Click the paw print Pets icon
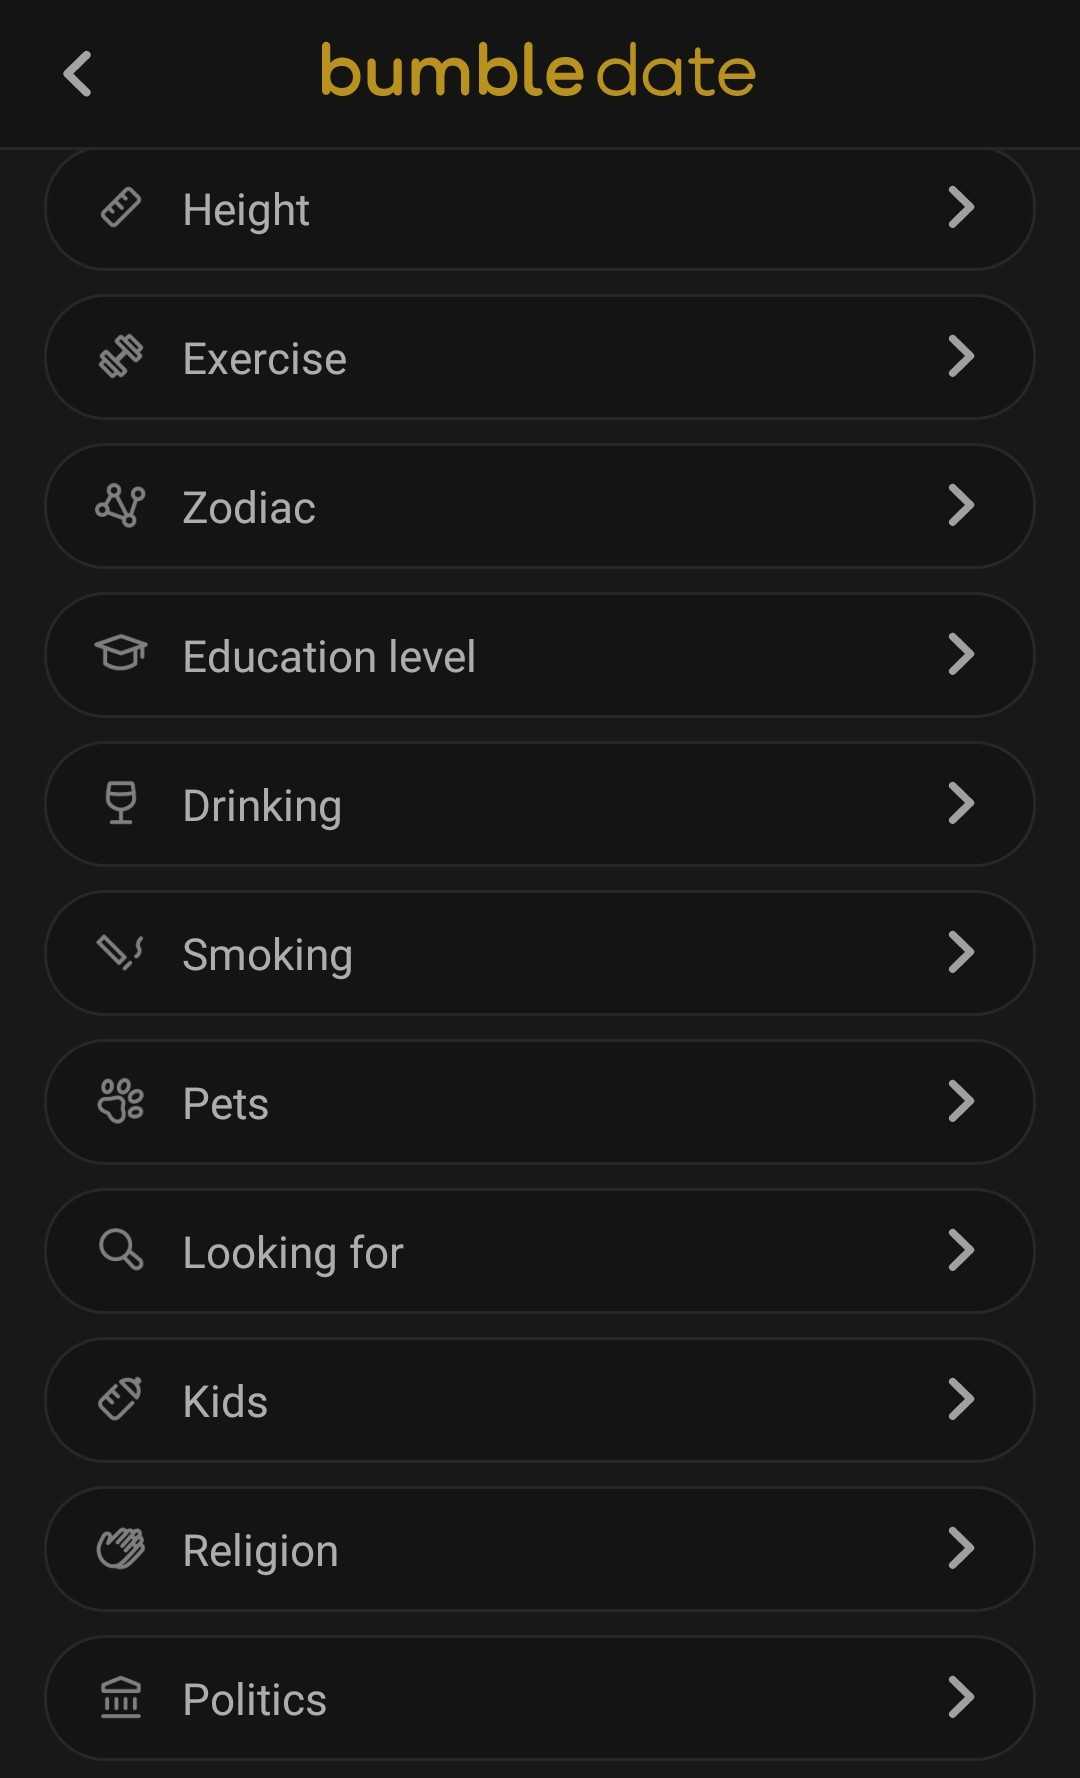The image size is (1080, 1778). click(x=121, y=1101)
